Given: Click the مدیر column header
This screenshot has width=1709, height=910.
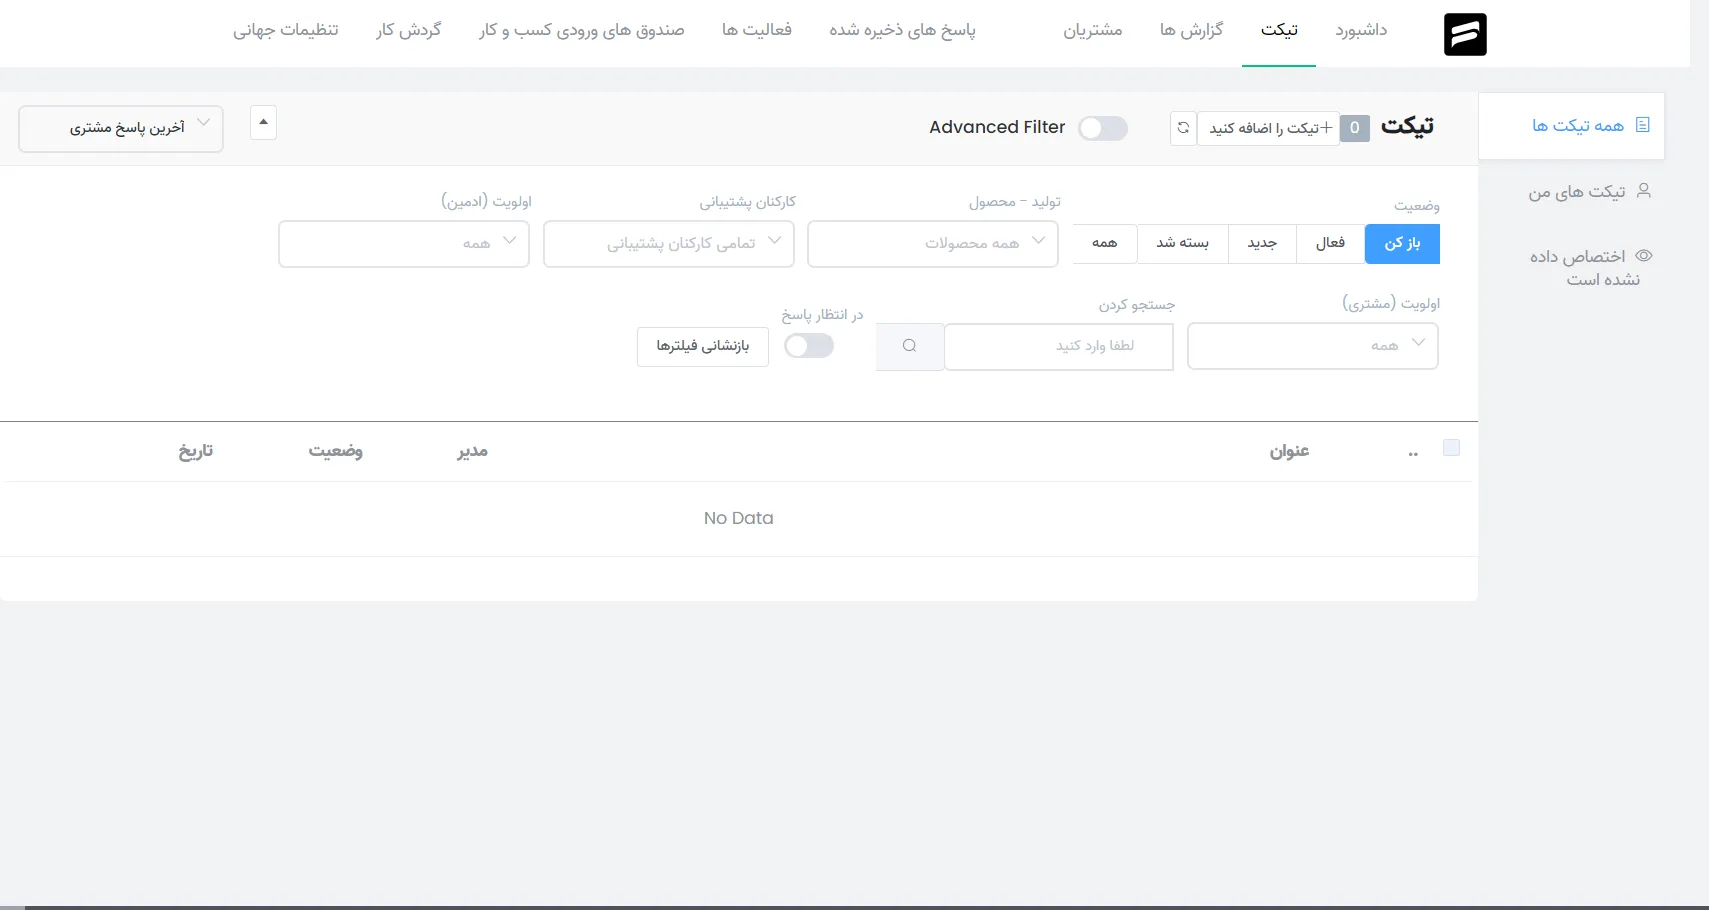Looking at the screenshot, I should click(472, 452).
